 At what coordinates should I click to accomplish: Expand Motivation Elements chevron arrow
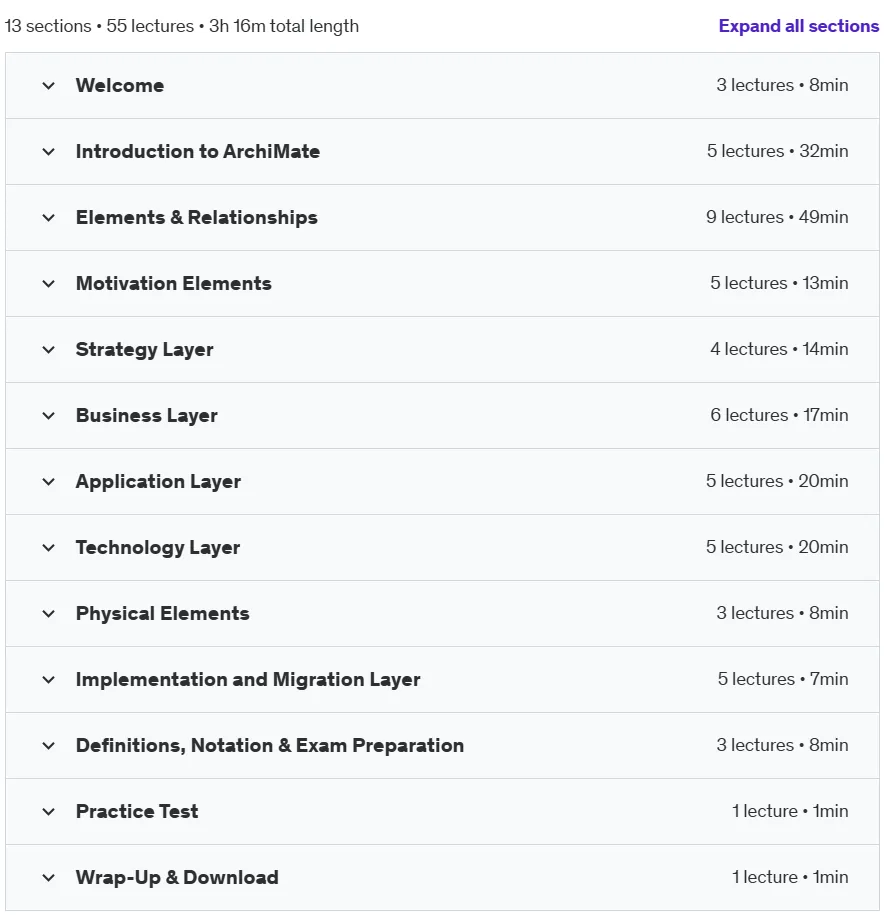tap(49, 284)
